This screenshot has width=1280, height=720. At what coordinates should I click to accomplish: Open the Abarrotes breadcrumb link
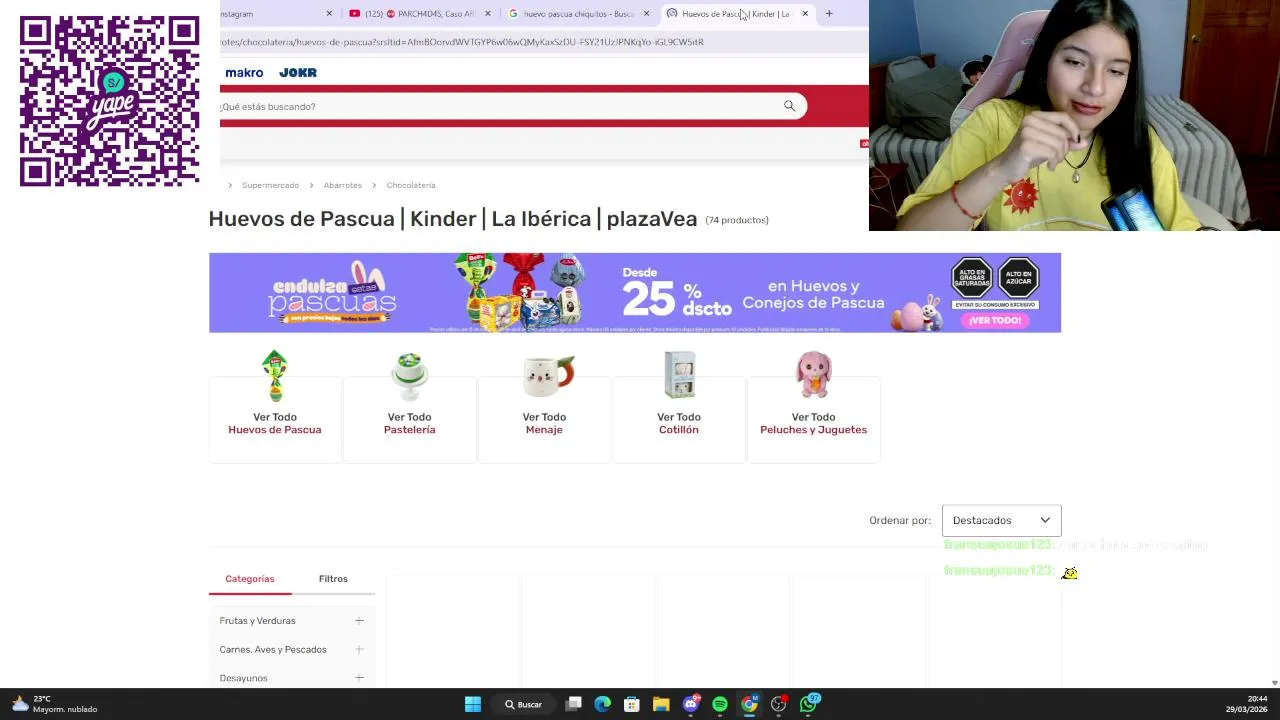(342, 185)
